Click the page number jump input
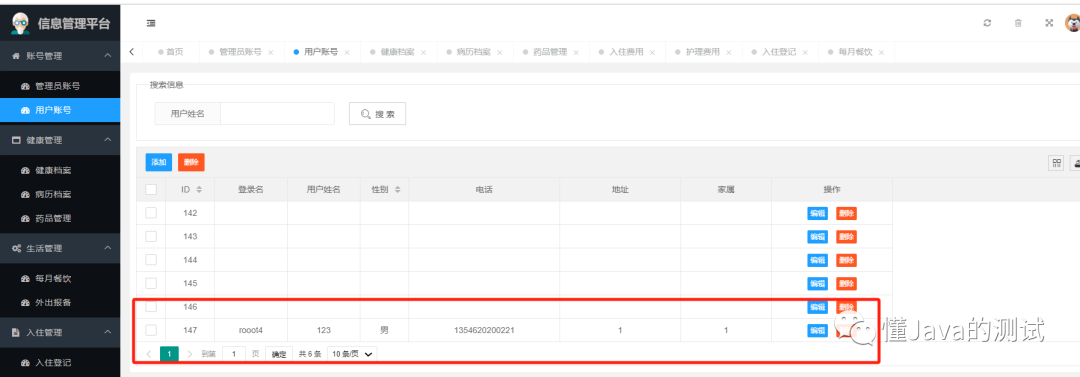1080x377 pixels. (234, 354)
